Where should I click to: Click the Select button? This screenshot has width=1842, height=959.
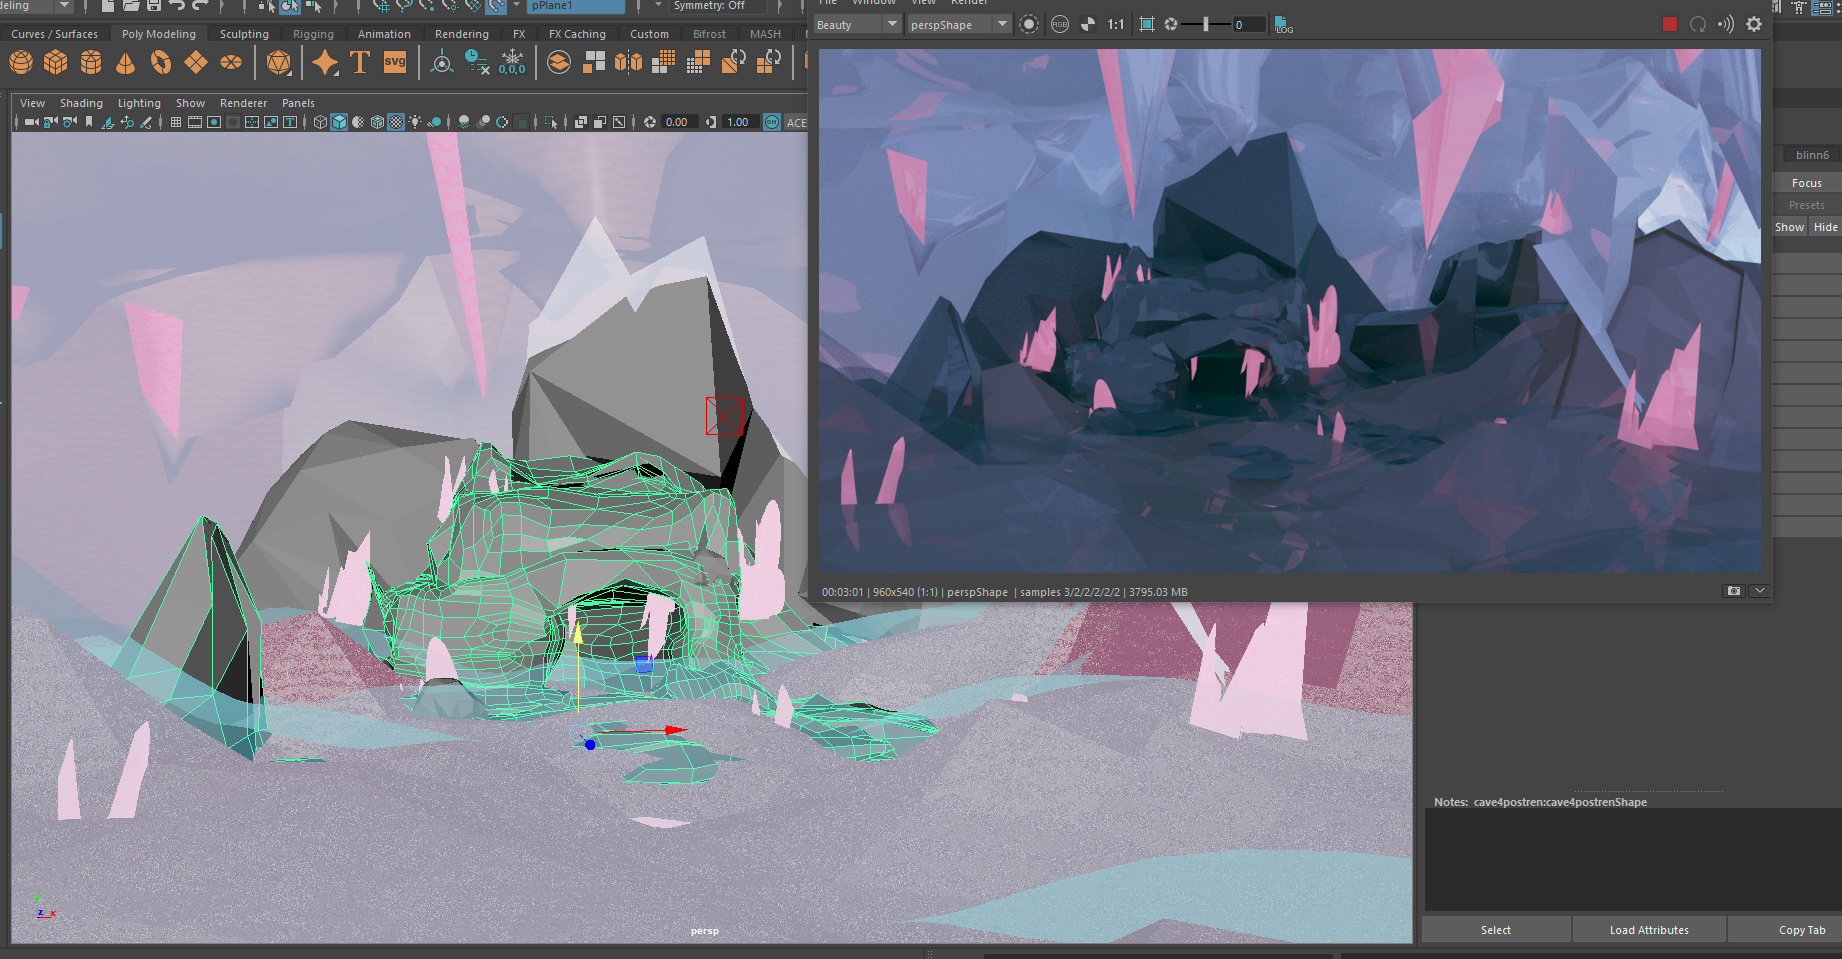pos(1496,930)
